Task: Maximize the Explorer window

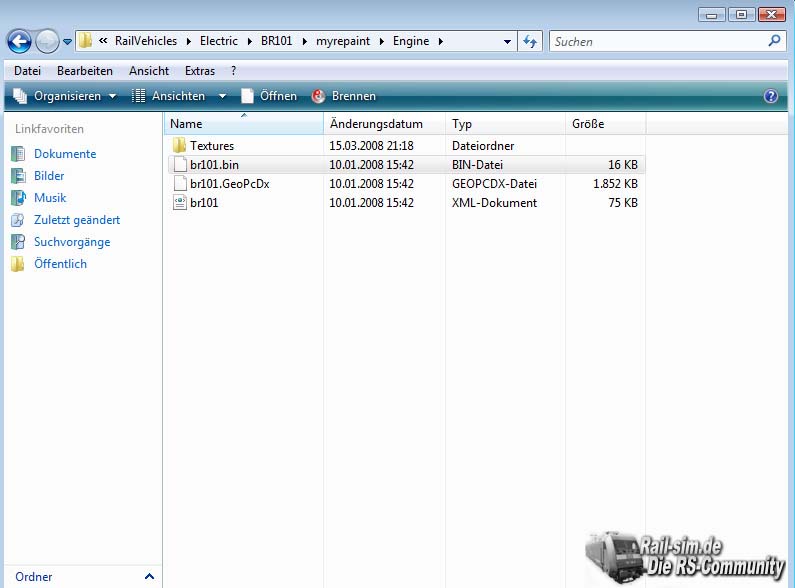Action: tap(741, 15)
